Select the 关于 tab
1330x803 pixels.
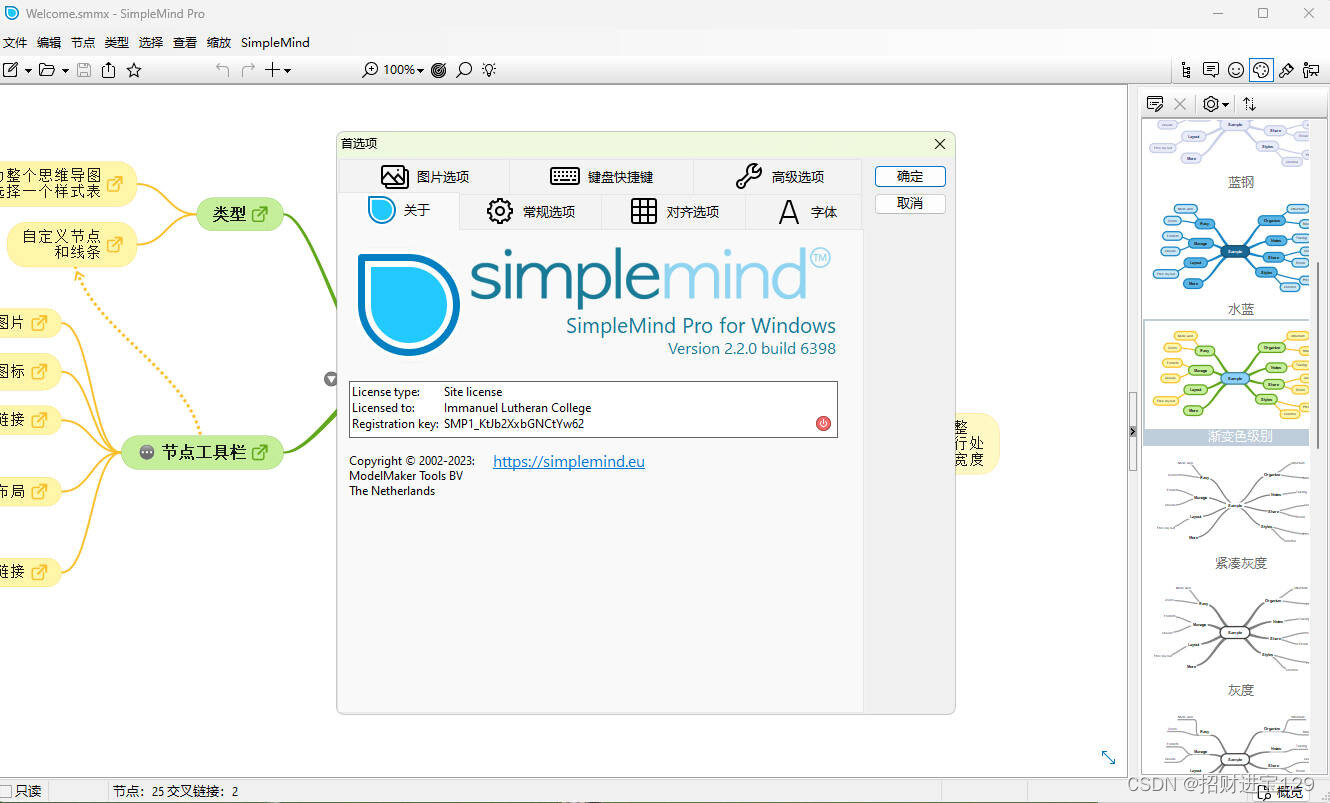coord(399,211)
